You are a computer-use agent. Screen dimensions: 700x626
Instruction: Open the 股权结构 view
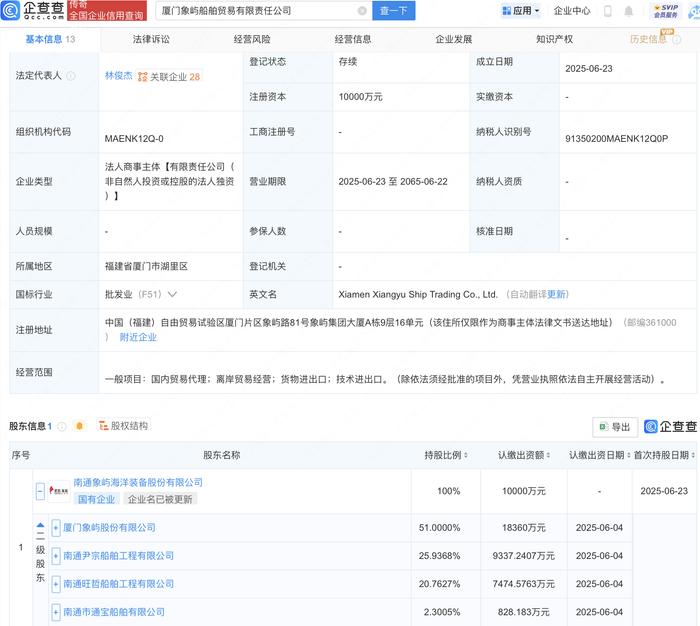click(124, 426)
